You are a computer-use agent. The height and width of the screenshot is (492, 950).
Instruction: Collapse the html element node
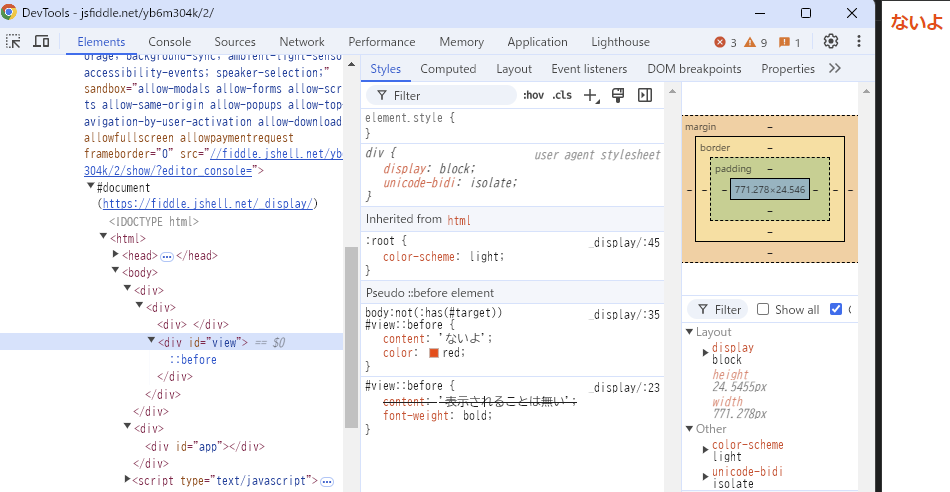coord(104,237)
